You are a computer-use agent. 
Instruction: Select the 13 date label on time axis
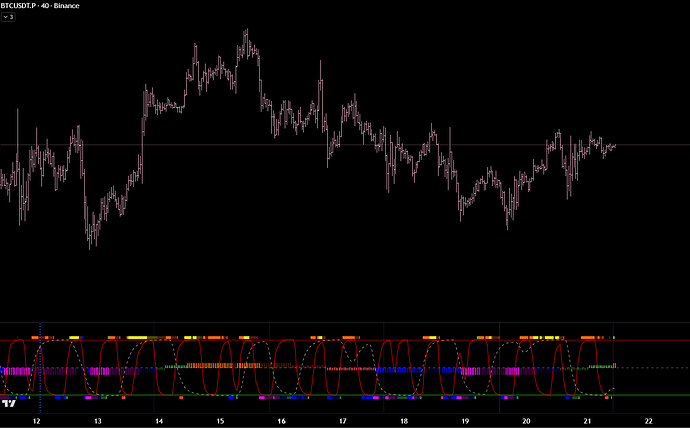pyautogui.click(x=98, y=421)
